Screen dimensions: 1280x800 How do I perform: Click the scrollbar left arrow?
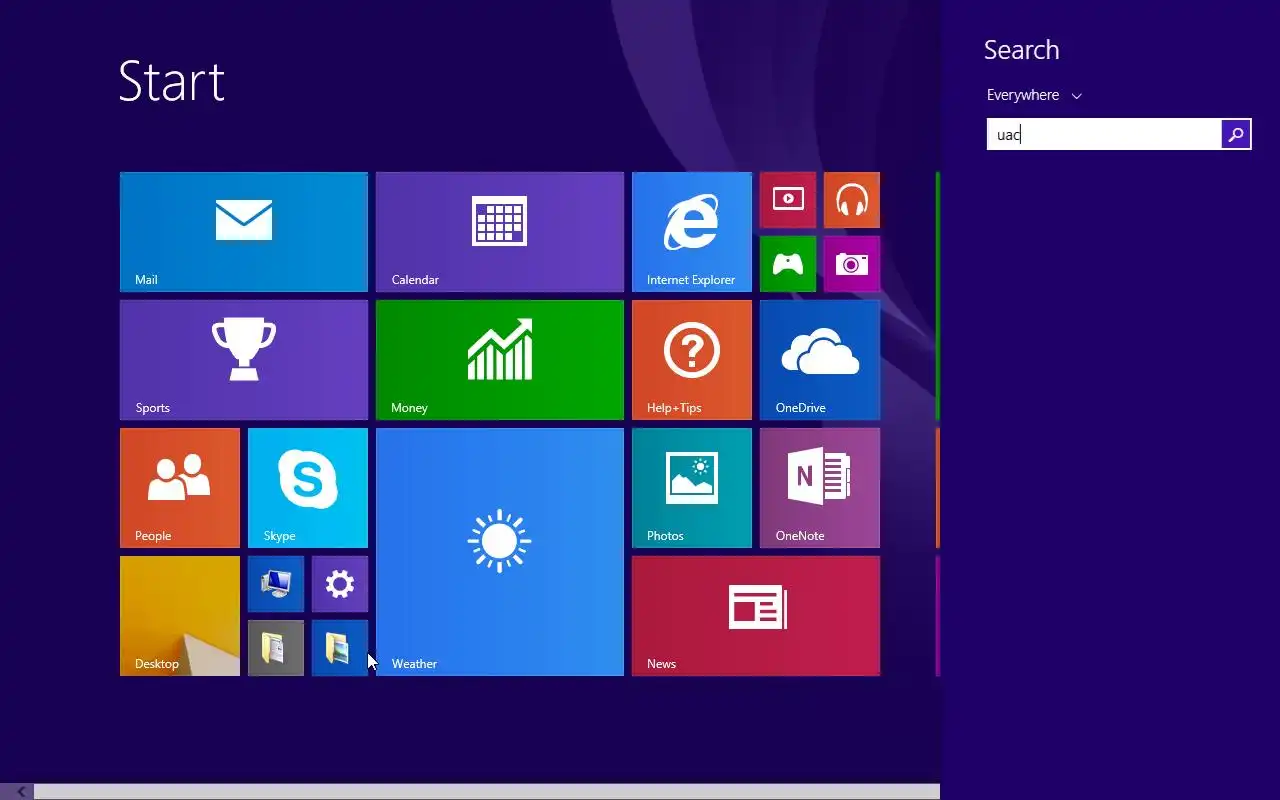coord(20,792)
